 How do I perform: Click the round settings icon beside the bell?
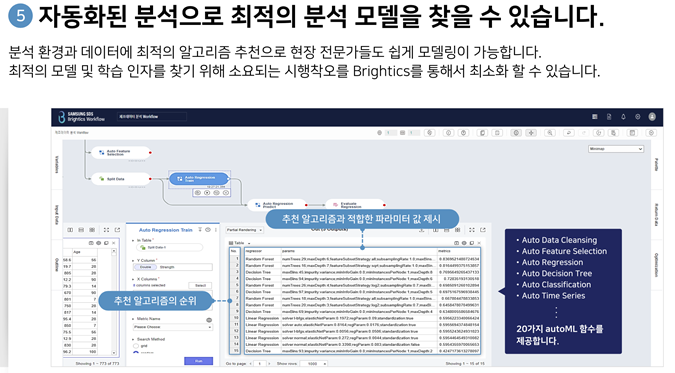pyautogui.click(x=638, y=117)
